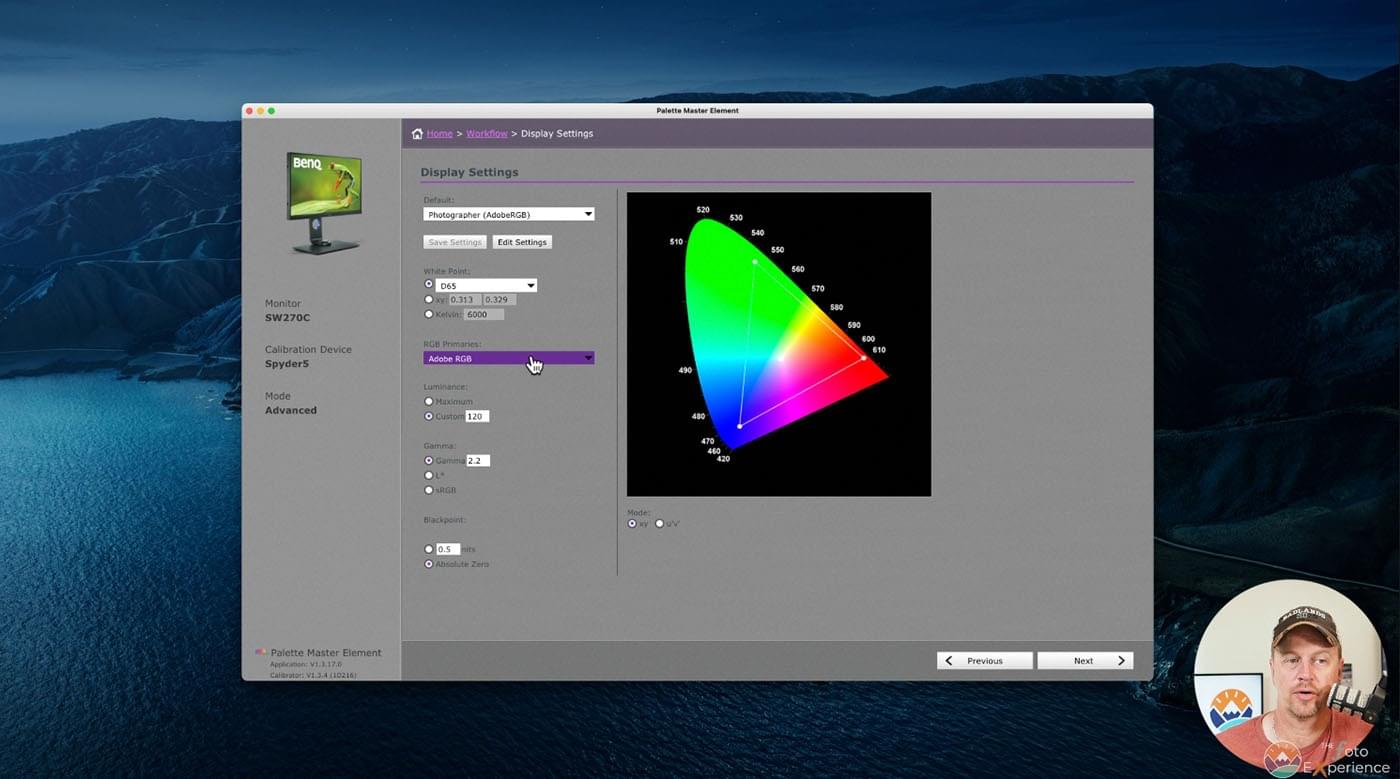The width and height of the screenshot is (1400, 779).
Task: Click the Palette Master Element logo icon
Action: tap(261, 653)
